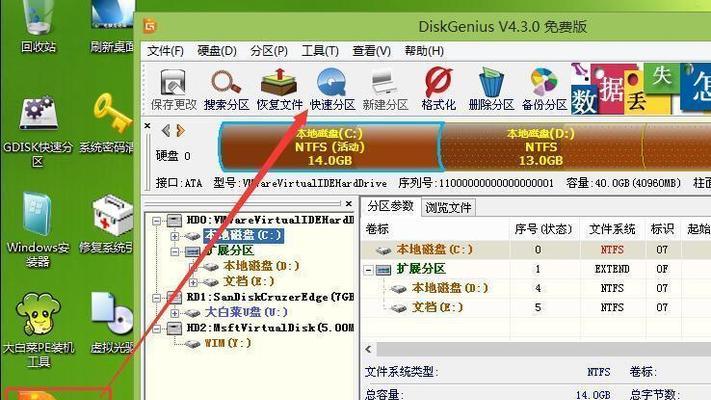Screen dimensions: 711x400
Task: Open the Recycle Bin (回收站) desktop icon
Action: coord(39,26)
